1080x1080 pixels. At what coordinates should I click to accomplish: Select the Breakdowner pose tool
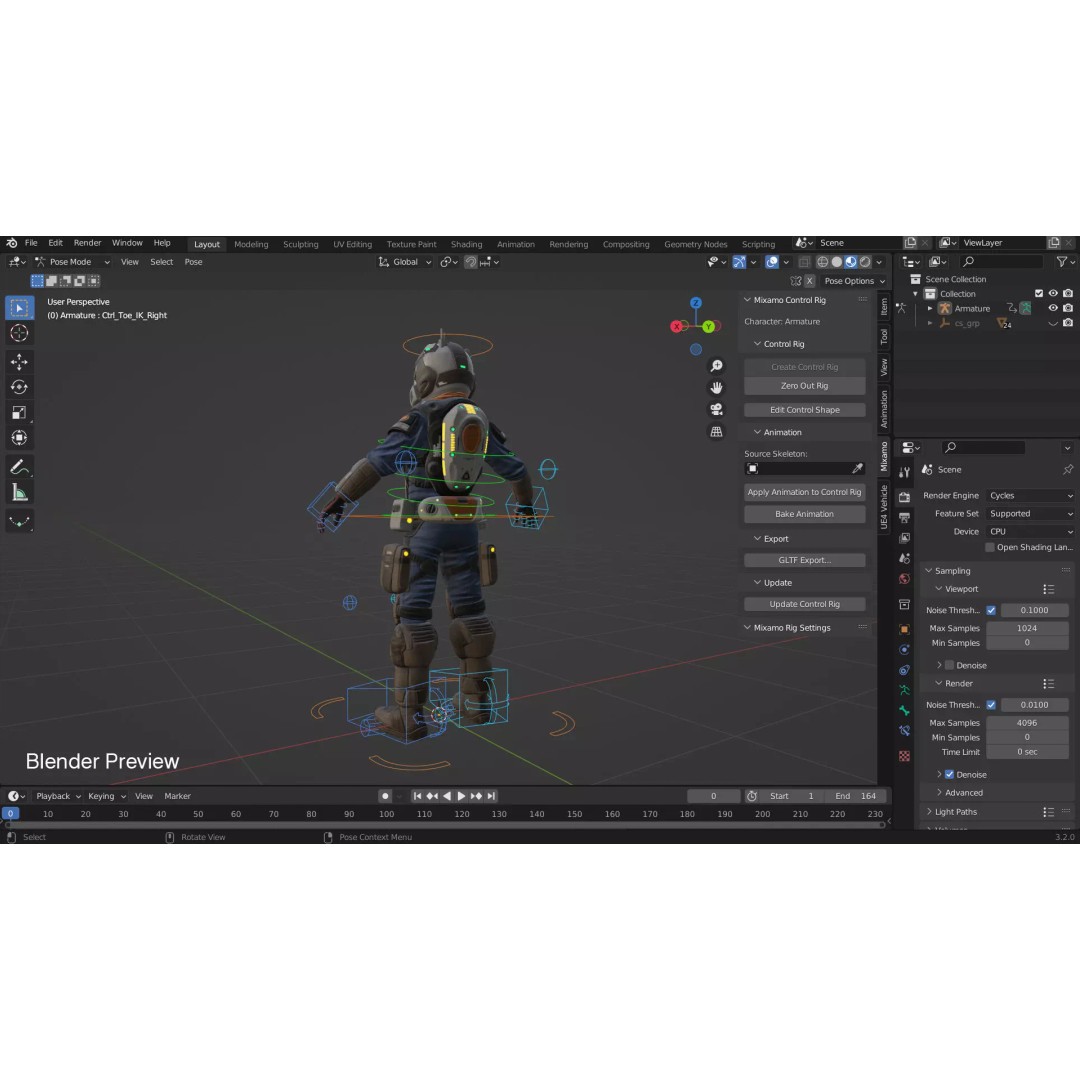click(19, 522)
